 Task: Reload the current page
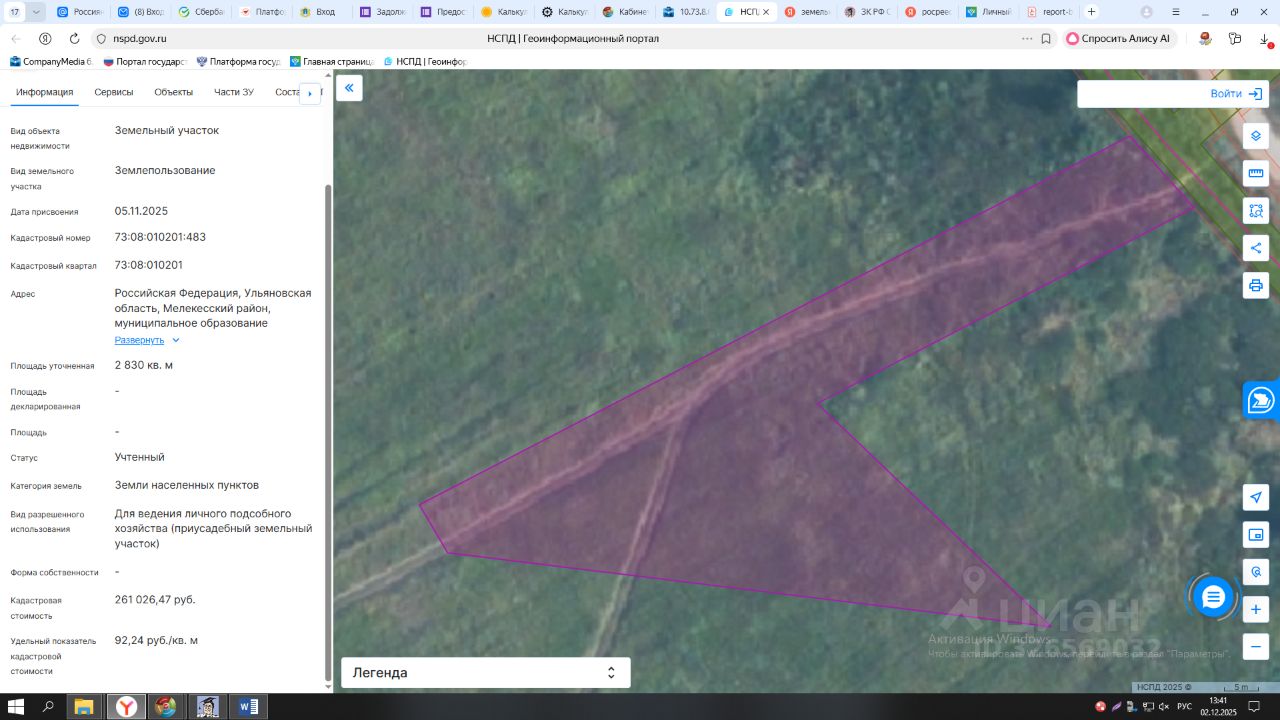click(74, 38)
